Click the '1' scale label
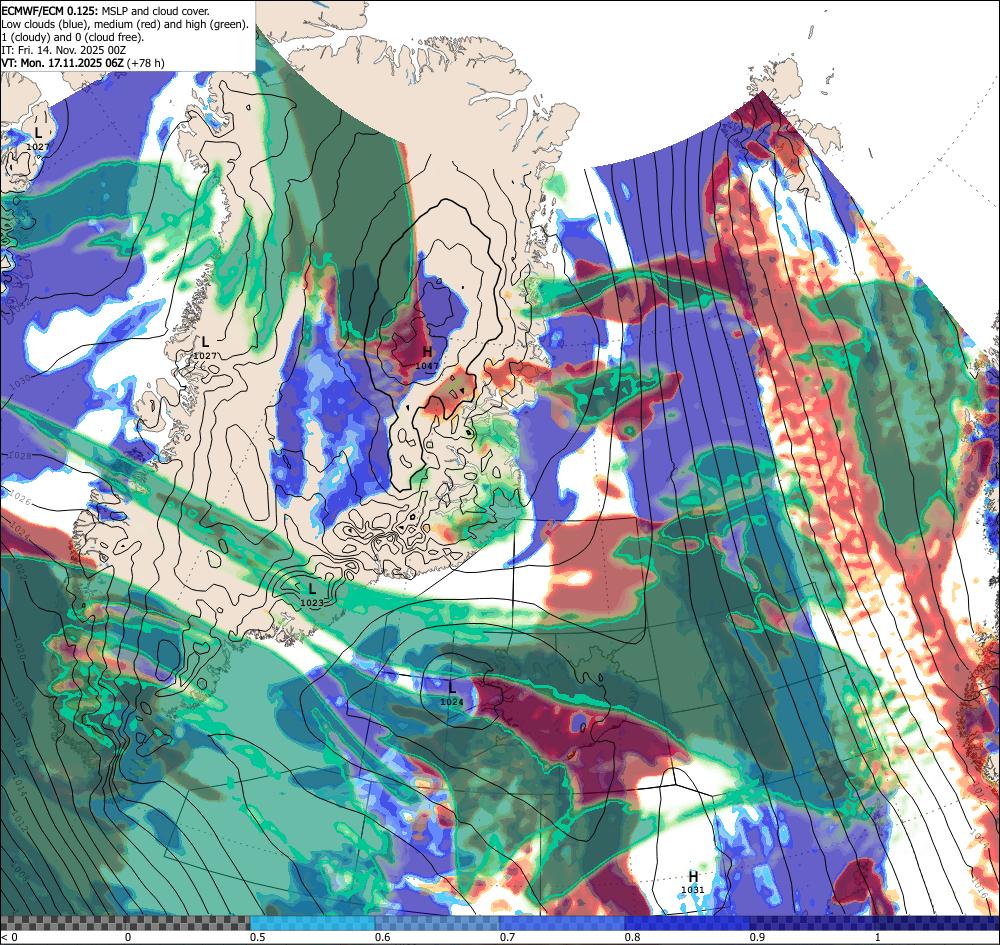 coord(878,937)
